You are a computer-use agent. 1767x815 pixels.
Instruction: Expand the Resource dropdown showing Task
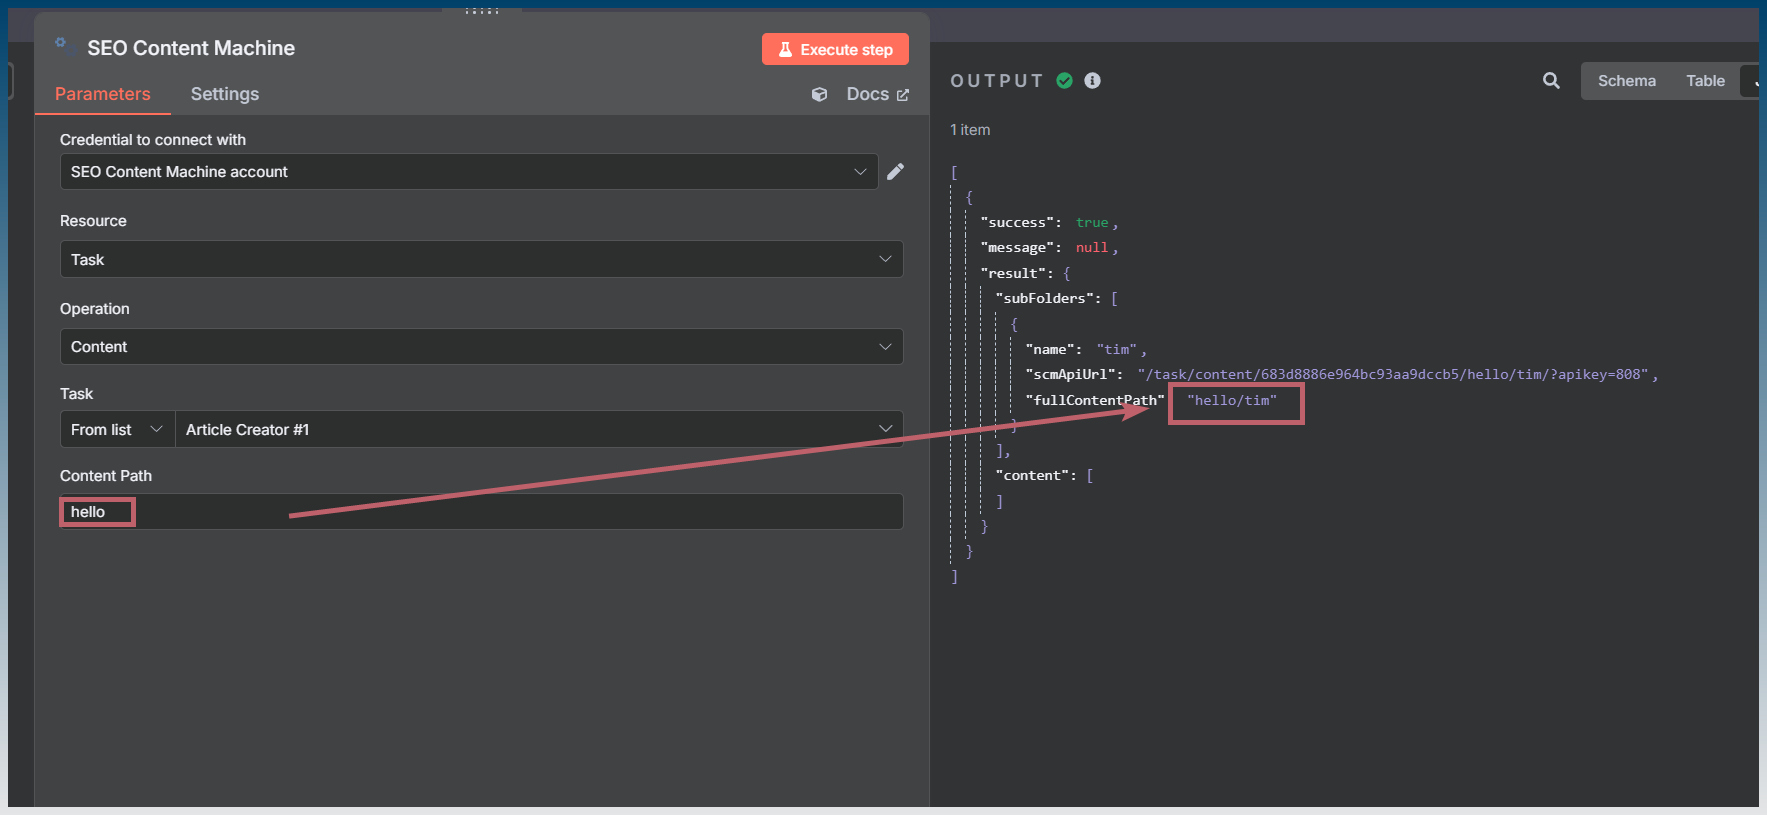[x=481, y=259]
